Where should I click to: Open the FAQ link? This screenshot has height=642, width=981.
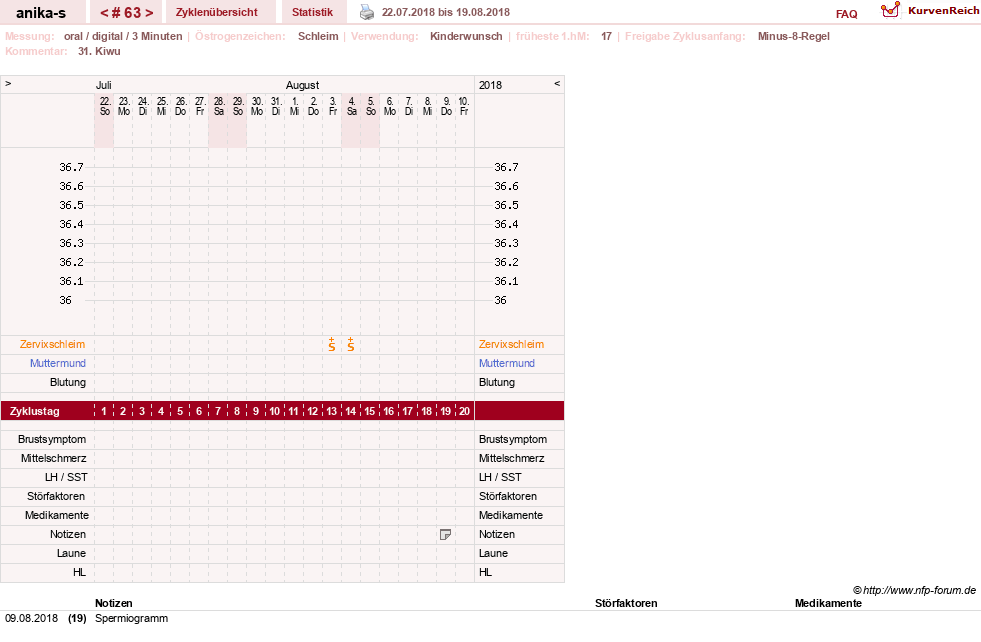pyautogui.click(x=846, y=14)
